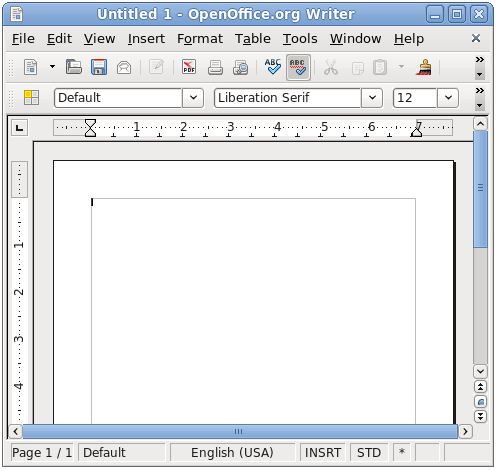Close the Writer window
Image resolution: width=496 pixels, height=471 pixels.
tap(479, 14)
